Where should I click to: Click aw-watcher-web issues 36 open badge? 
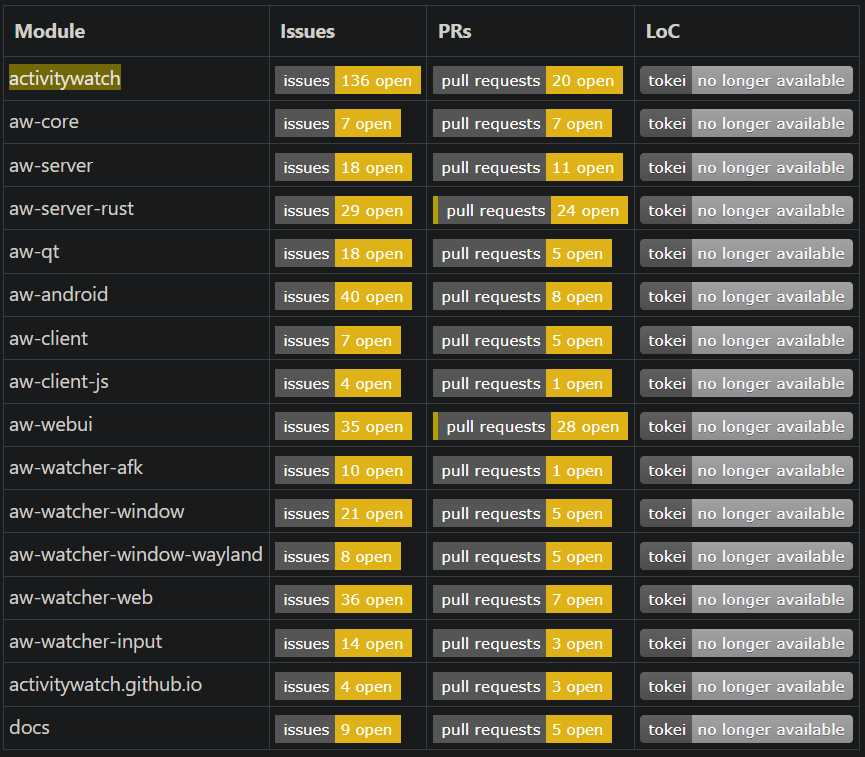point(343,599)
